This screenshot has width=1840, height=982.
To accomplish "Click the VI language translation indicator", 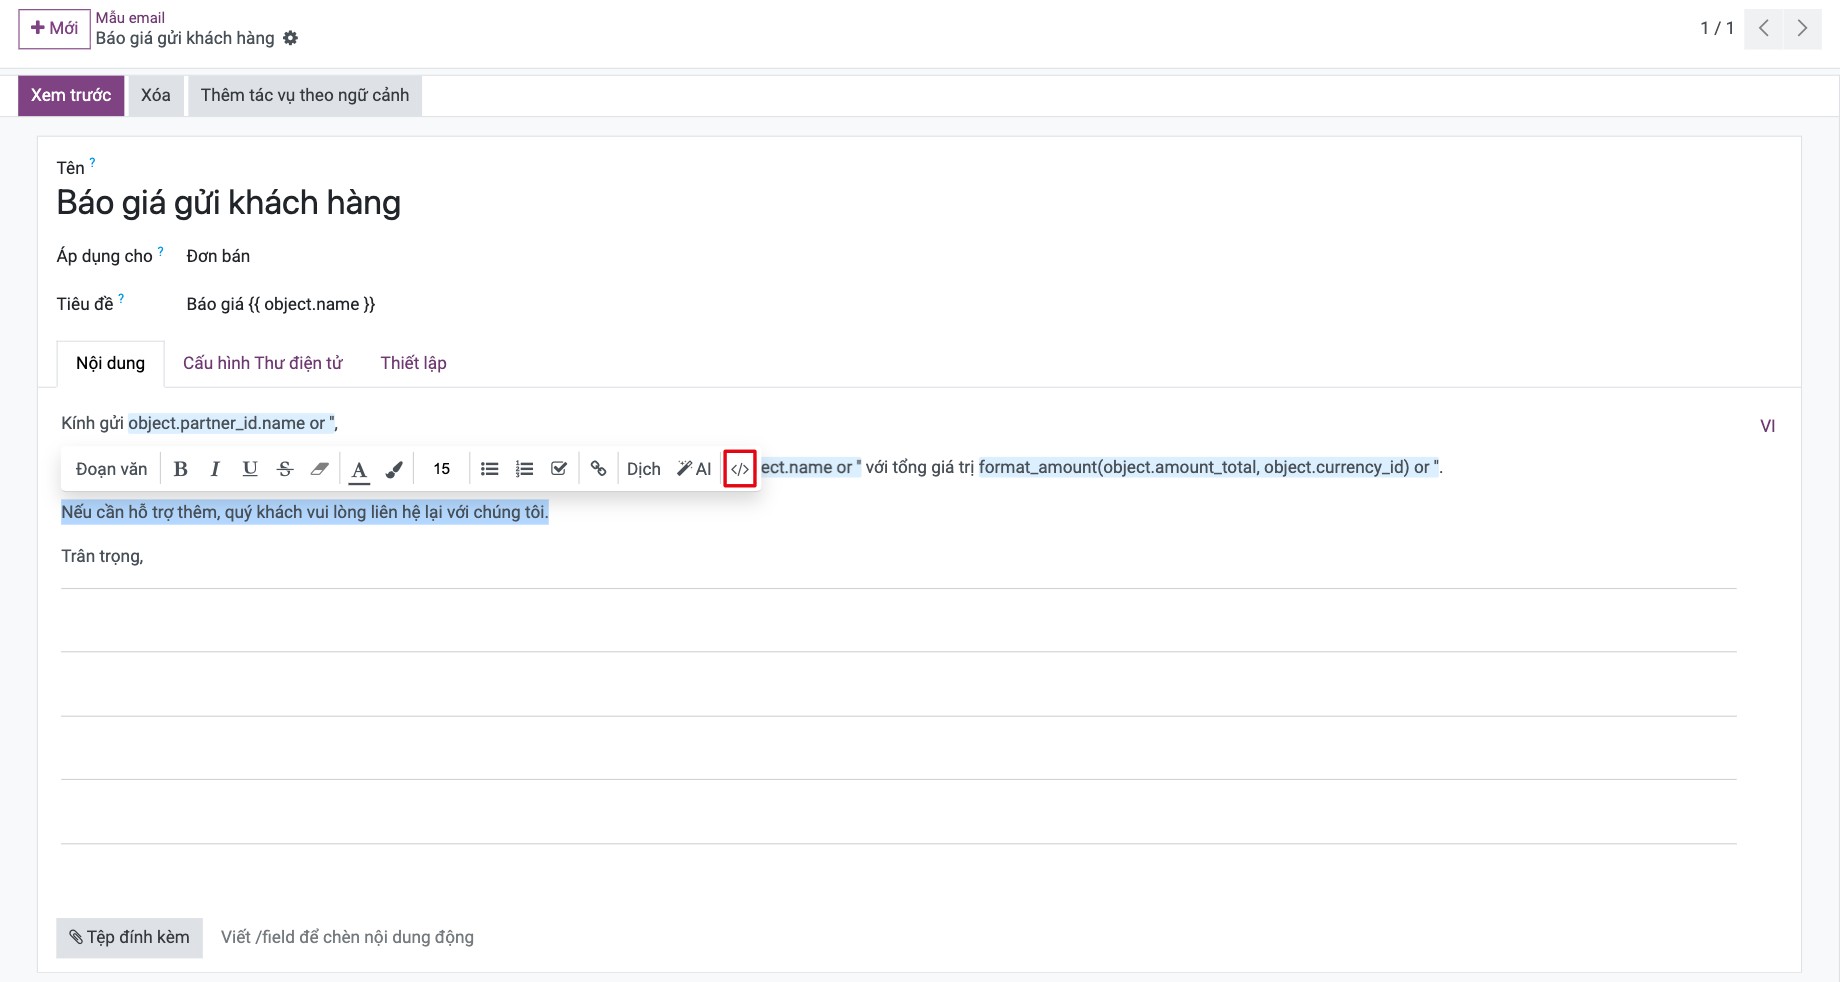I will tap(1768, 426).
